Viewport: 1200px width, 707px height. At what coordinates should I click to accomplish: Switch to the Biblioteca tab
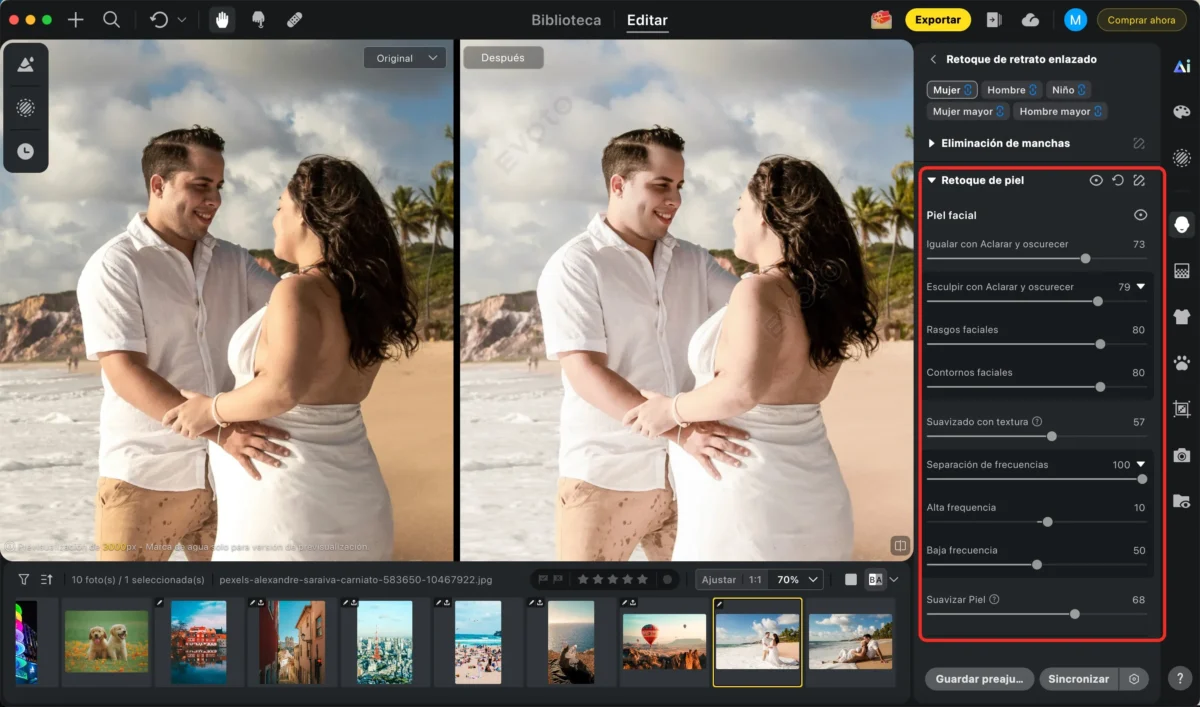coord(566,20)
